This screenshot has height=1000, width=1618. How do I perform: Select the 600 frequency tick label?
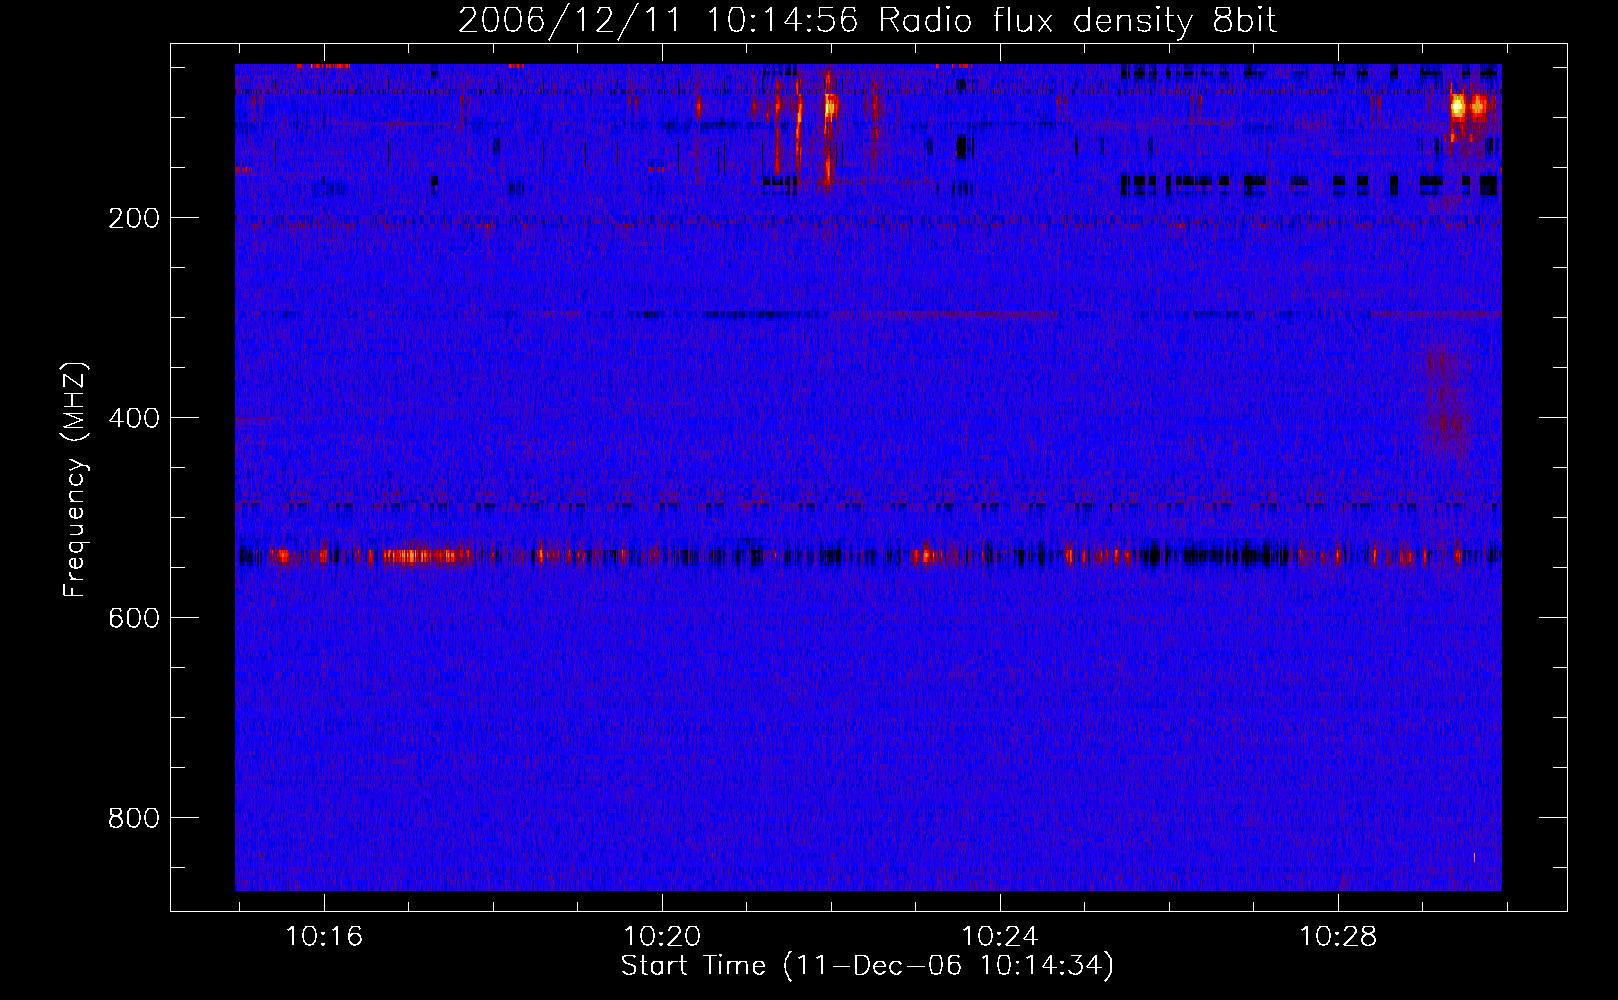(x=134, y=618)
